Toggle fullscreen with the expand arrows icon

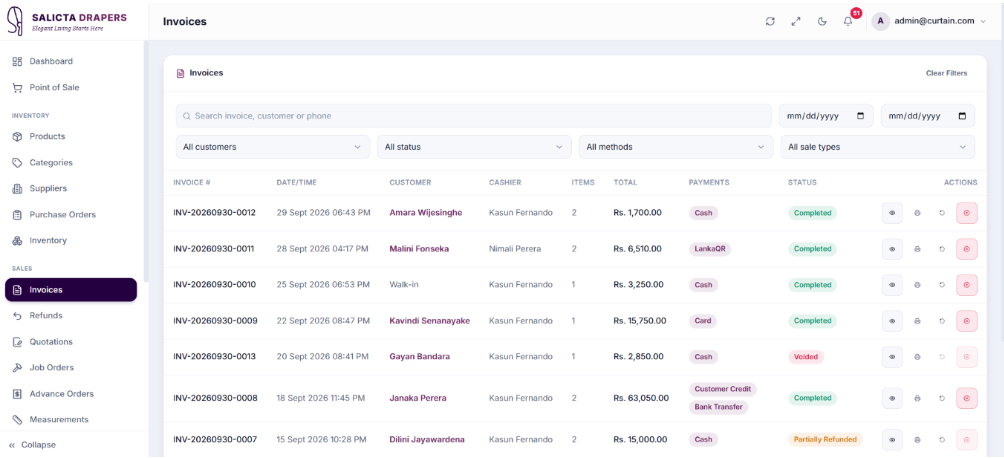click(x=796, y=21)
